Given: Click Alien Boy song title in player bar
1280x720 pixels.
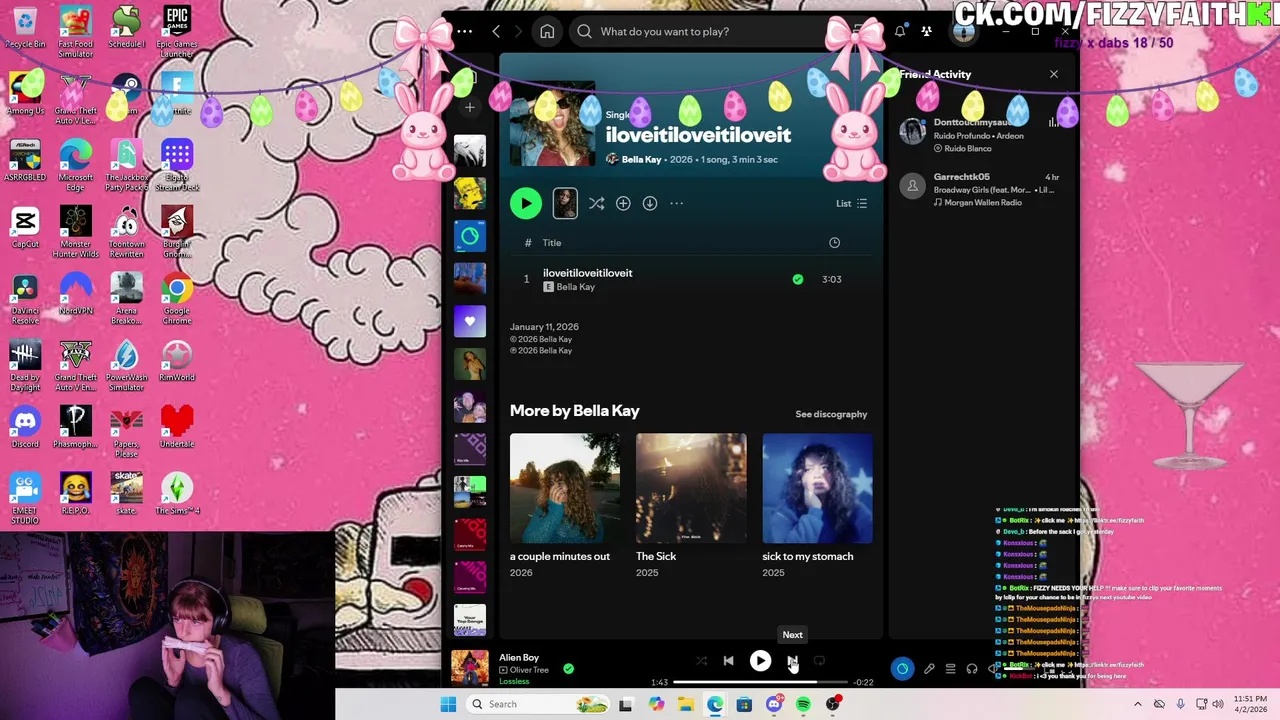Looking at the screenshot, I should coord(519,657).
